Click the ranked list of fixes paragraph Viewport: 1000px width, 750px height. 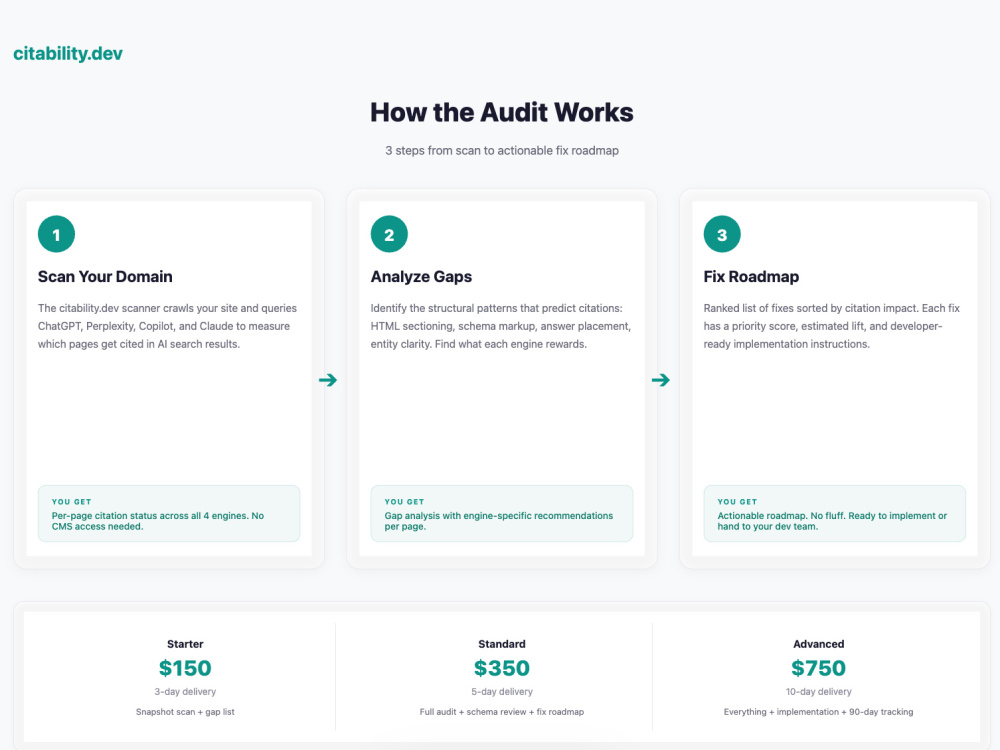[x=832, y=326]
